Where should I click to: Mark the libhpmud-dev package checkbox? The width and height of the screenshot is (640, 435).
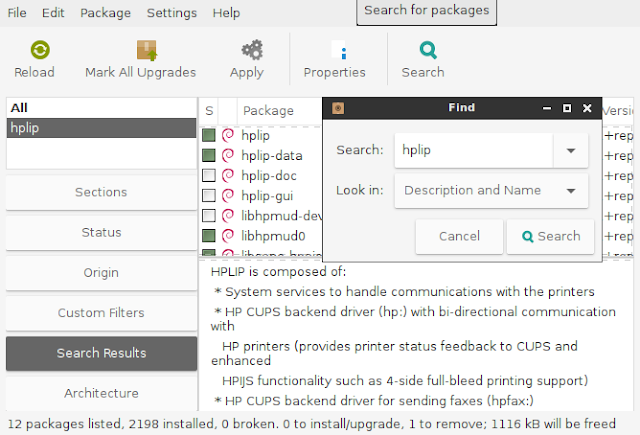coord(209,215)
